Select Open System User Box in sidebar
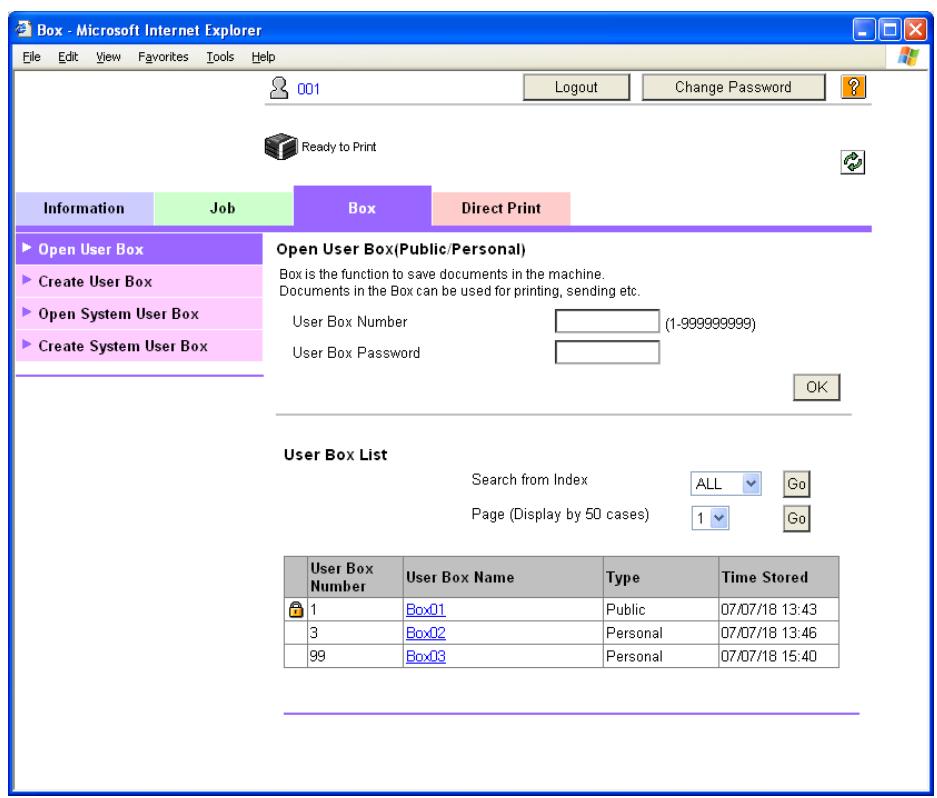 139,314
